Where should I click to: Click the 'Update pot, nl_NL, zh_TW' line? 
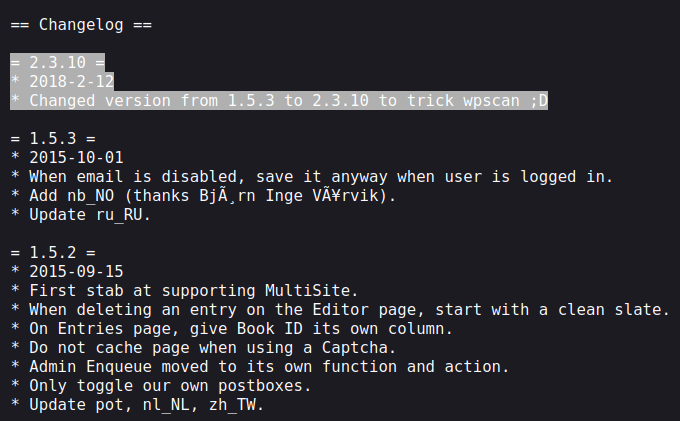pyautogui.click(x=137, y=405)
